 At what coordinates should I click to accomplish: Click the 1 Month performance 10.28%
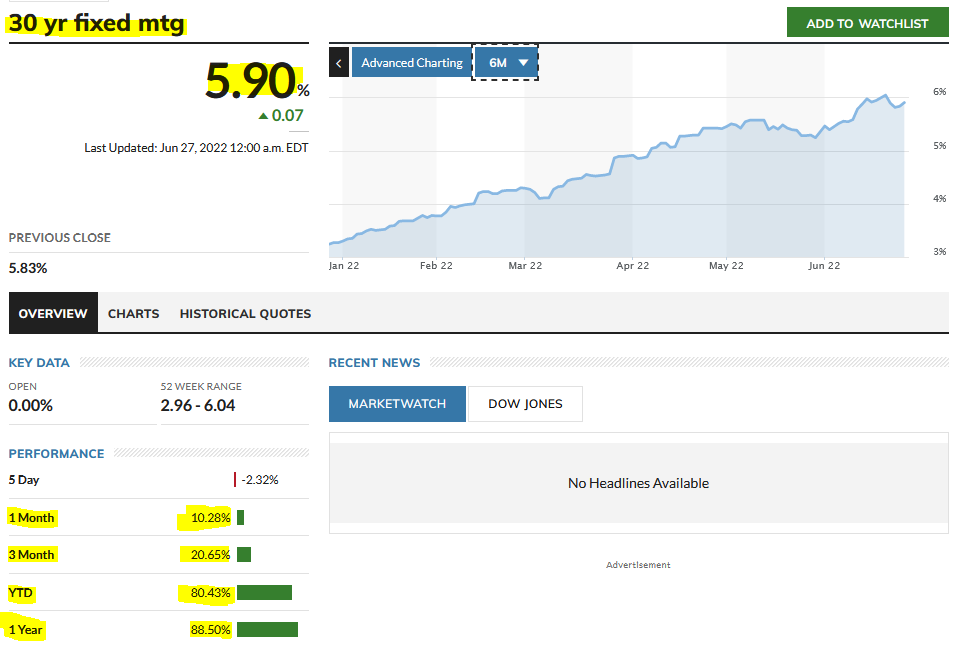[210, 518]
